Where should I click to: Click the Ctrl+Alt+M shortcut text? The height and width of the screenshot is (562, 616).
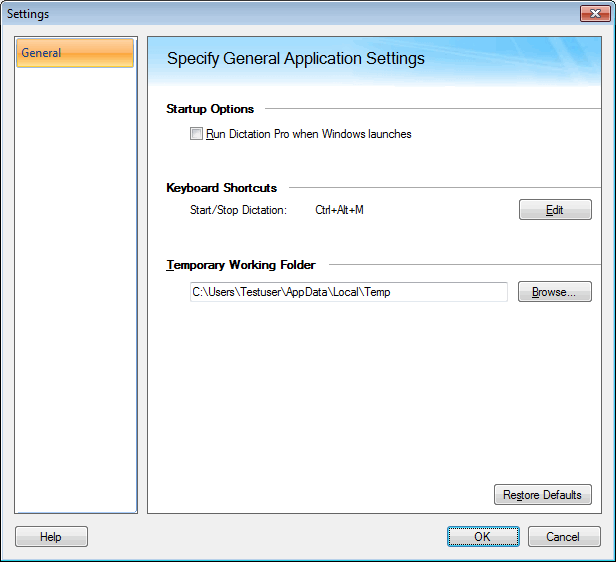click(339, 210)
